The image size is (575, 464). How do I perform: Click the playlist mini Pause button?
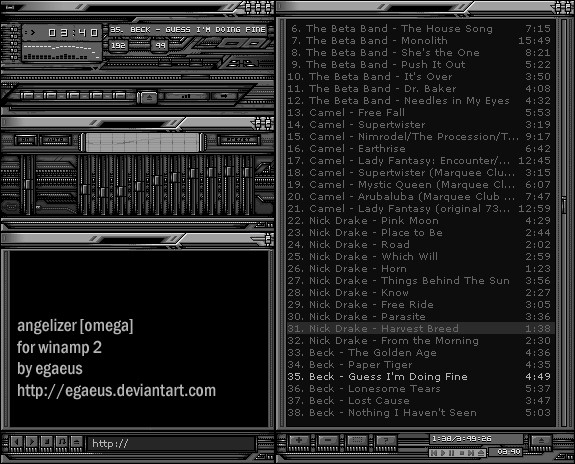(x=452, y=453)
